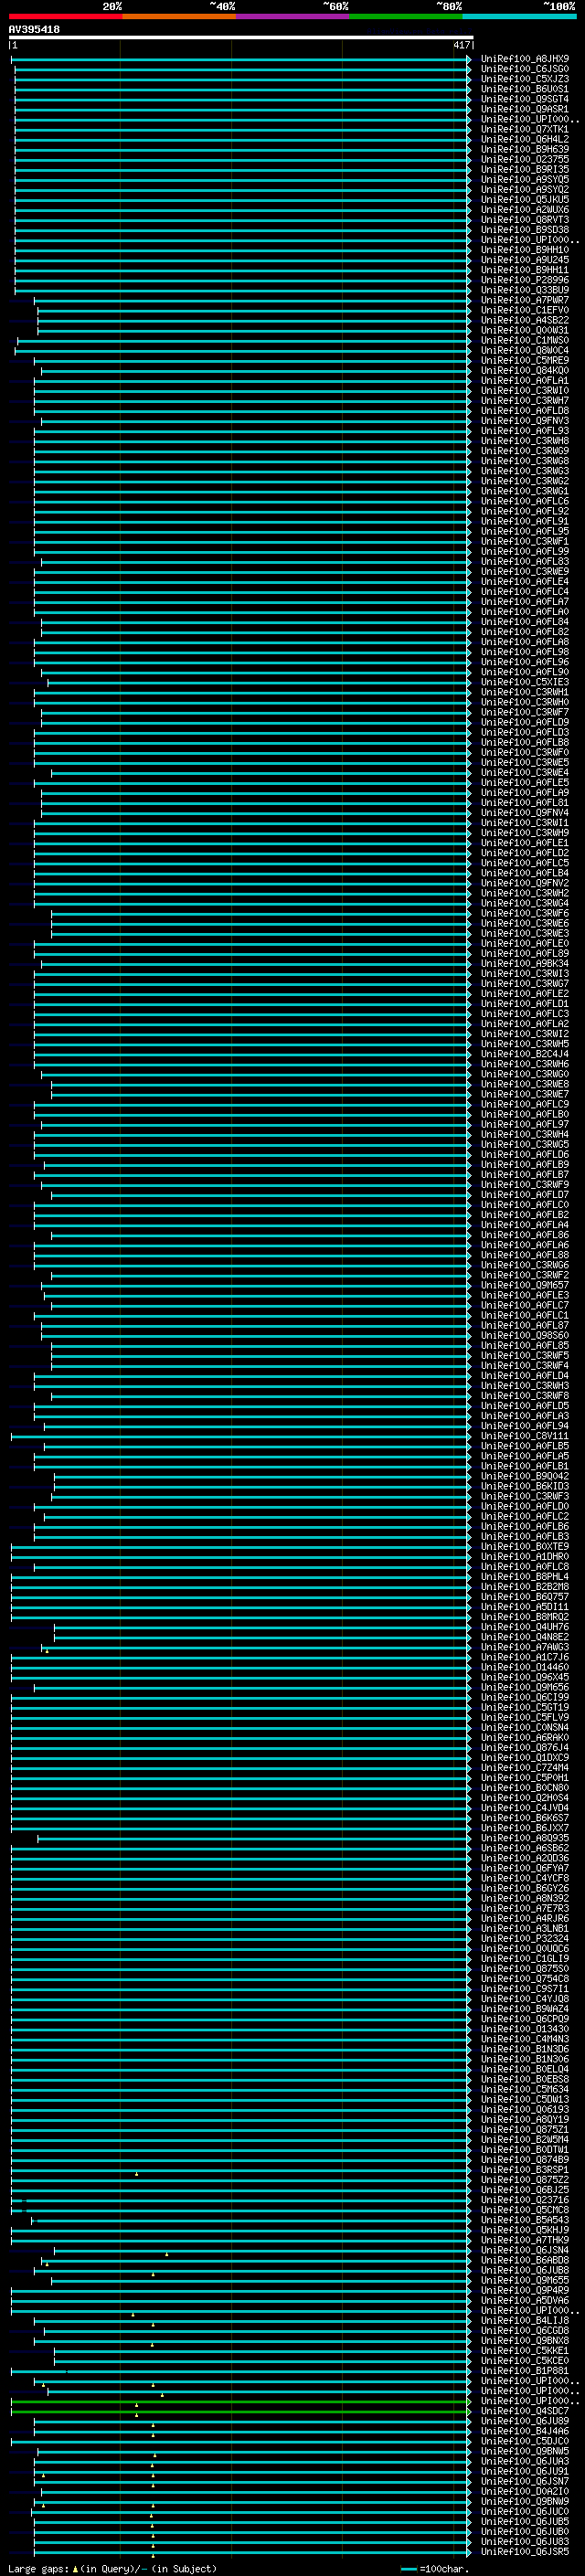This screenshot has height=2576, width=585.
Task: Click the UniRef100_C5P0H1 label
Action: point(525,1777)
